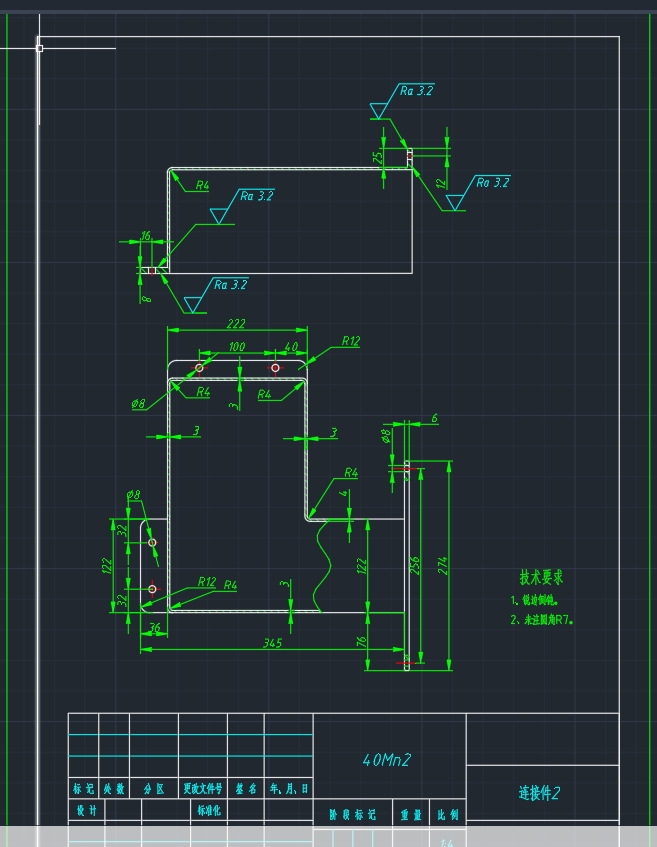The width and height of the screenshot is (657, 847).
Task: Select requirement line 2 未注圆角R7
Action: [541, 620]
